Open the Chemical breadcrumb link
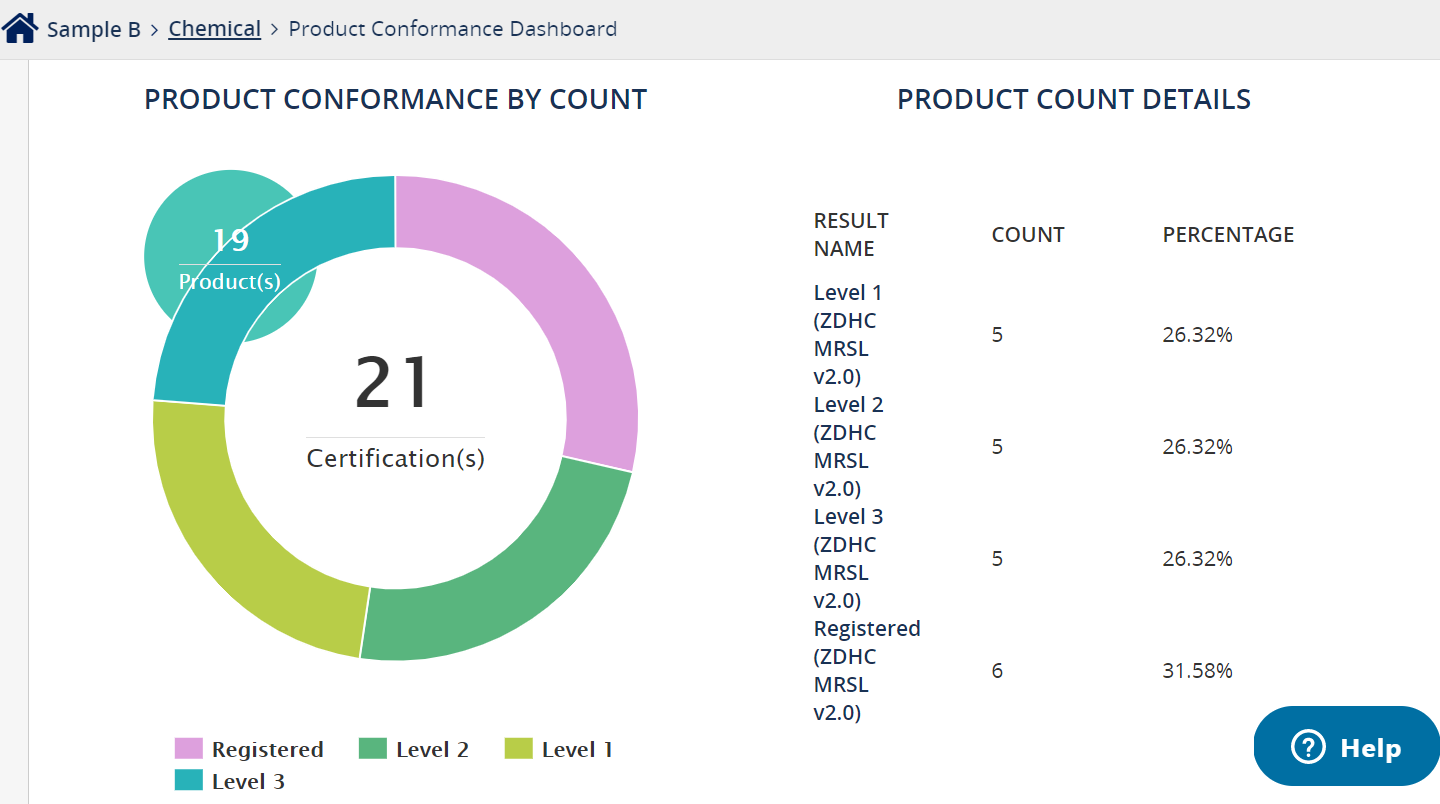 [x=215, y=29]
